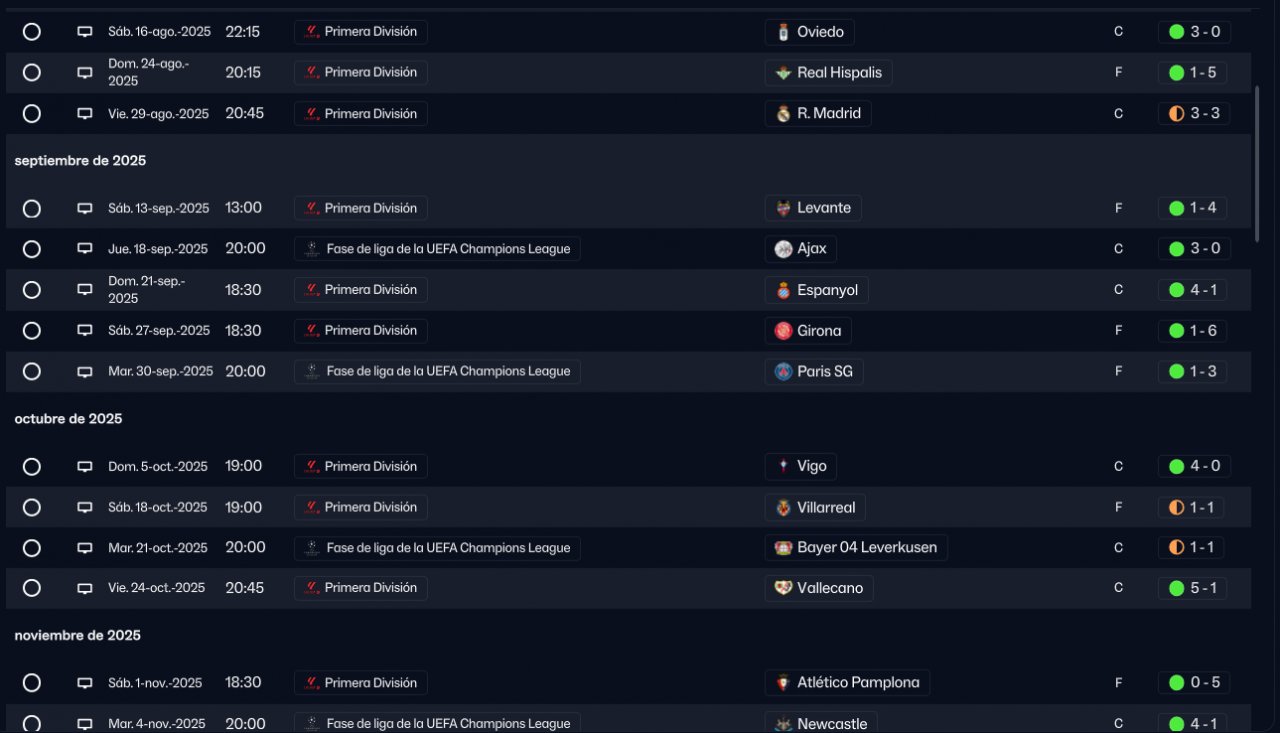Click the Villarreal club crest icon
This screenshot has height=733, width=1280.
click(783, 508)
